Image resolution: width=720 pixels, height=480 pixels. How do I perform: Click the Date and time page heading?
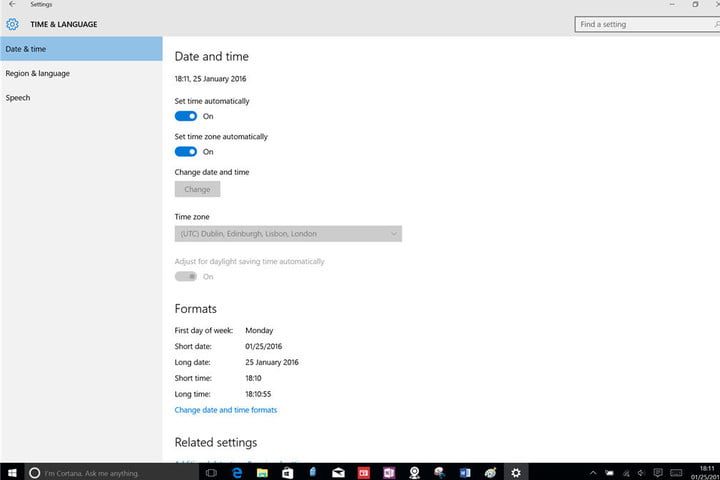pyautogui.click(x=212, y=56)
